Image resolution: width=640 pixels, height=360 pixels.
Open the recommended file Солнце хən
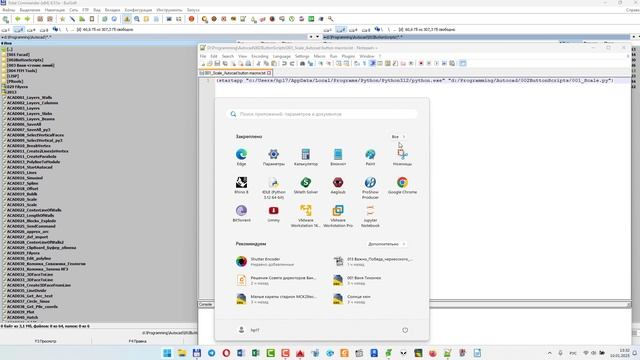pos(373,299)
